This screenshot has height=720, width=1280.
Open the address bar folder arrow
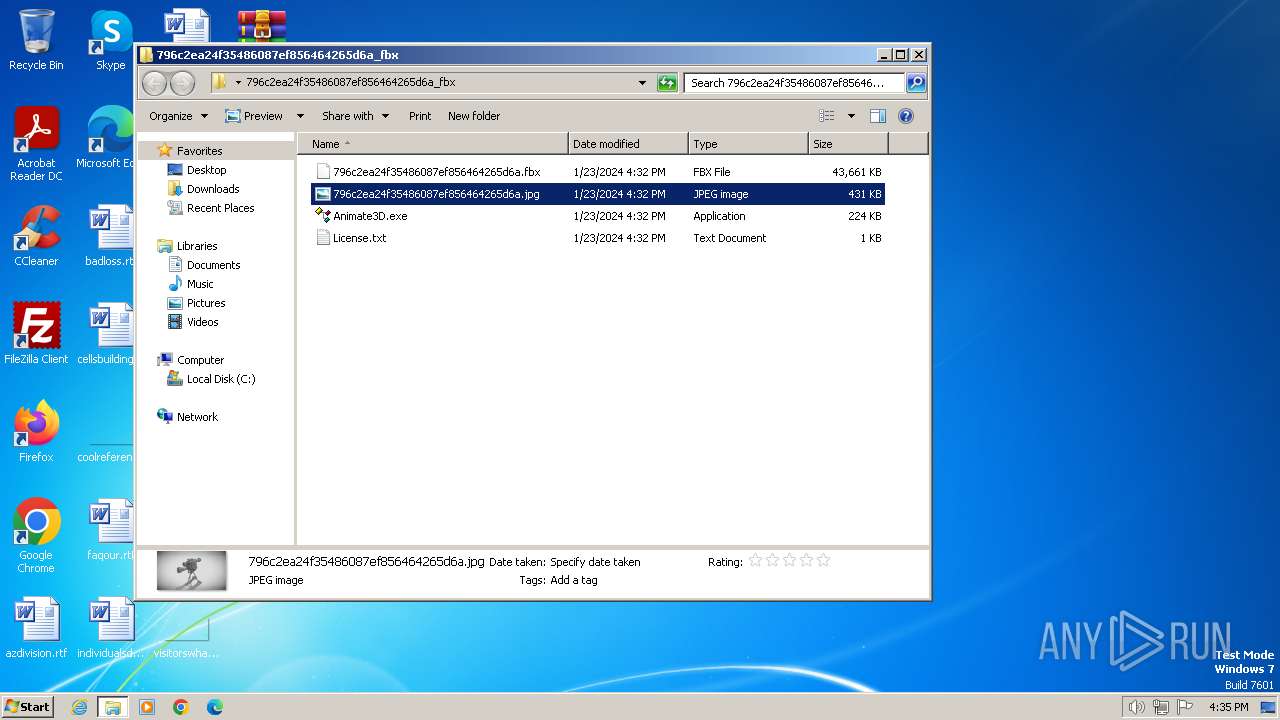click(238, 83)
